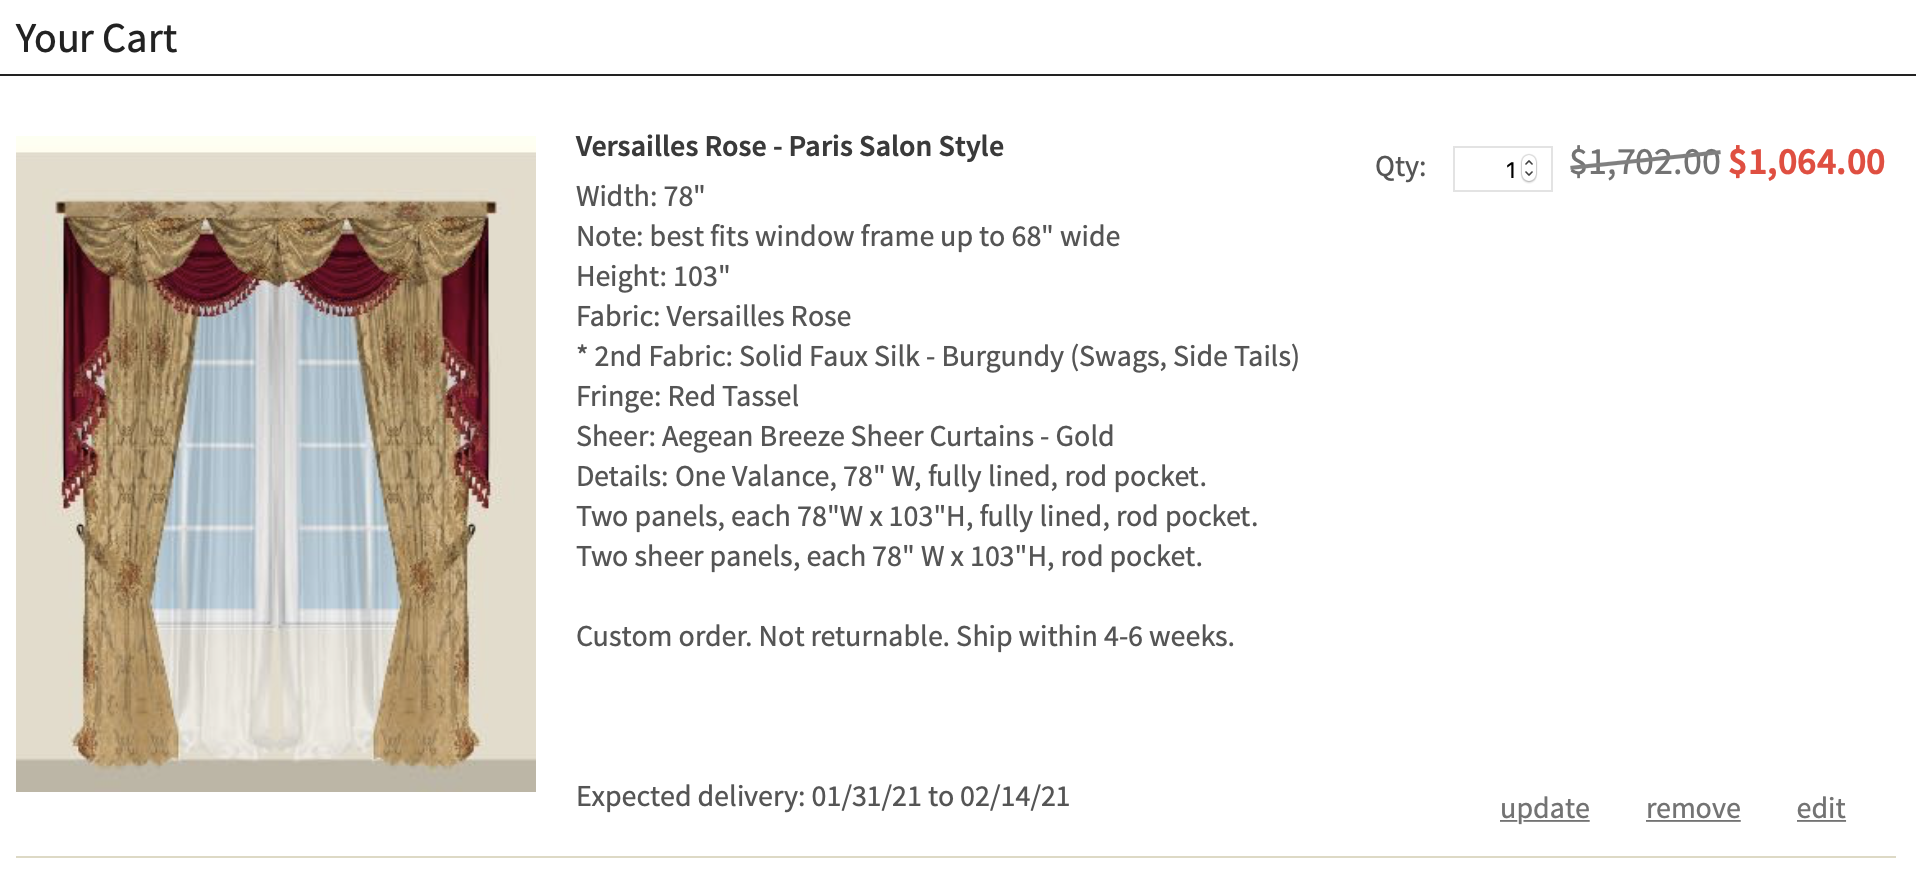Open the curtain product thumbnail image
Image resolution: width=1916 pixels, height=892 pixels.
276,465
